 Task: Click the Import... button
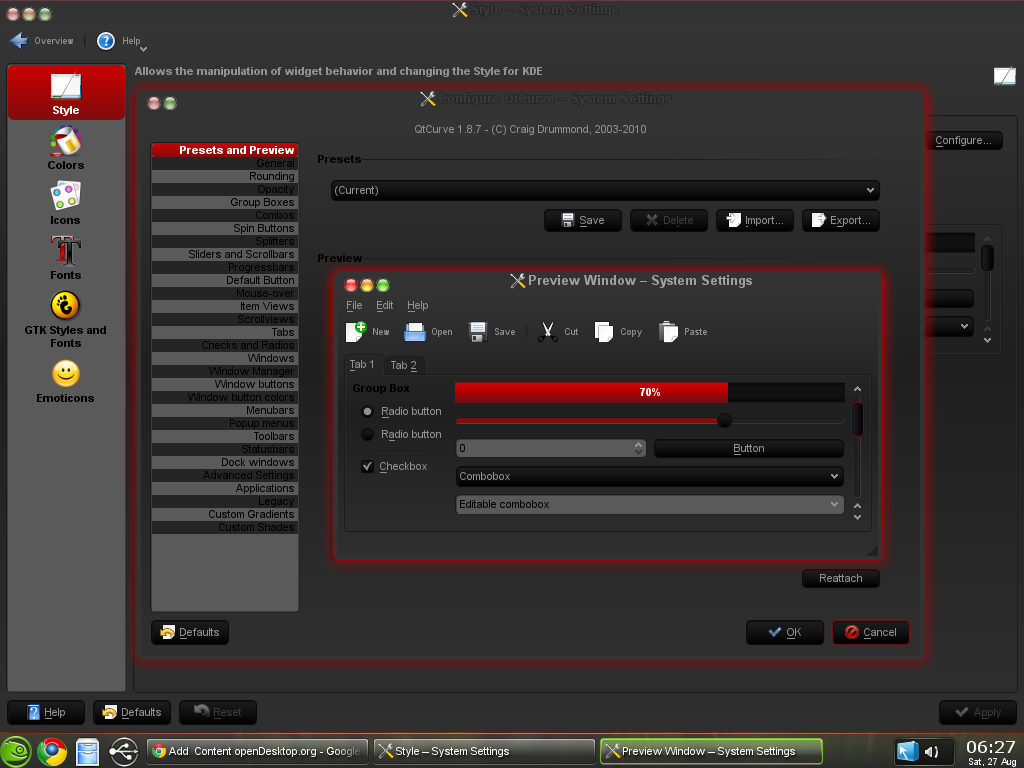754,220
